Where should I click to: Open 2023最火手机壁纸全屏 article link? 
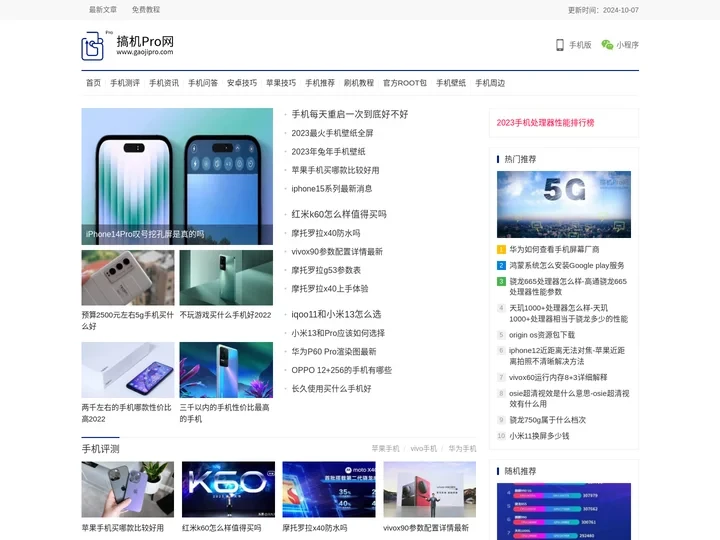[332, 133]
